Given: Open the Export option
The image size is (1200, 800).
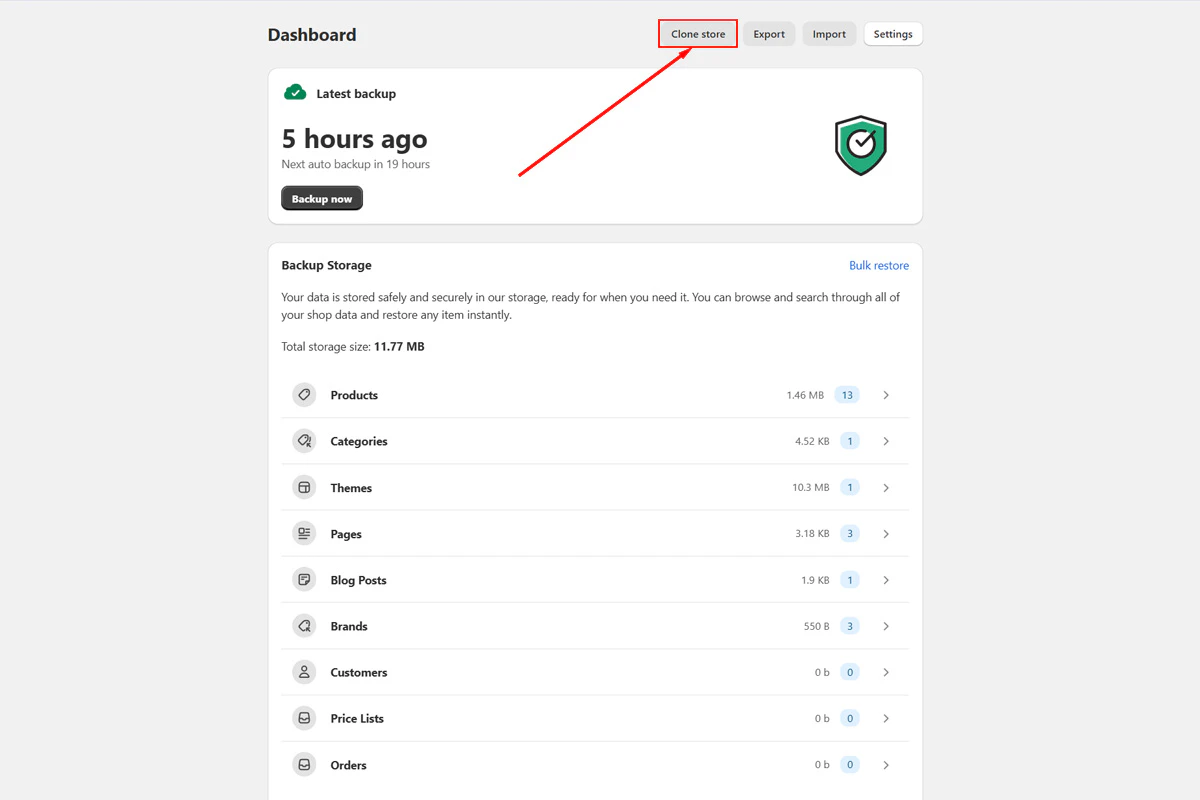Looking at the screenshot, I should coord(768,33).
